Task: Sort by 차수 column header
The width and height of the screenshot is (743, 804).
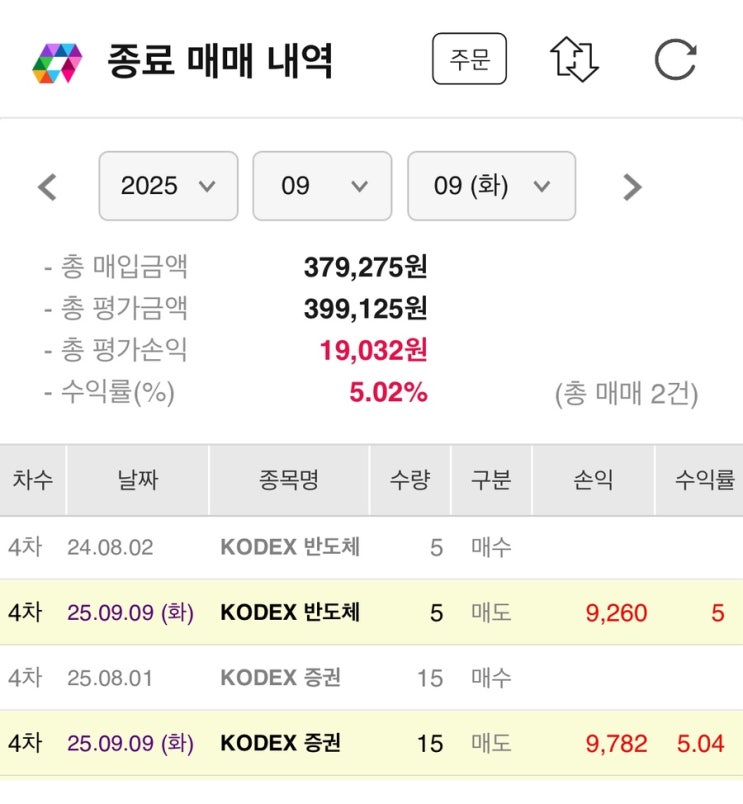Action: click(33, 480)
